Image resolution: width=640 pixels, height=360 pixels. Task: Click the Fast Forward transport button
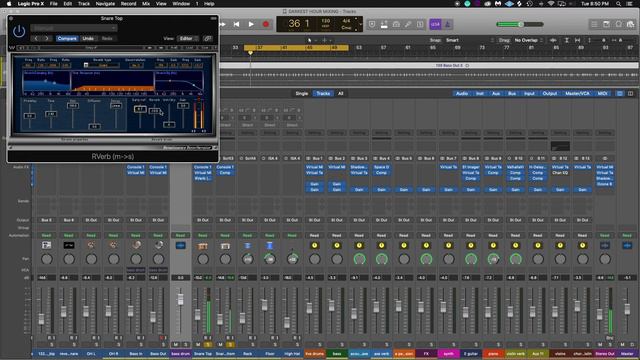point(223,24)
